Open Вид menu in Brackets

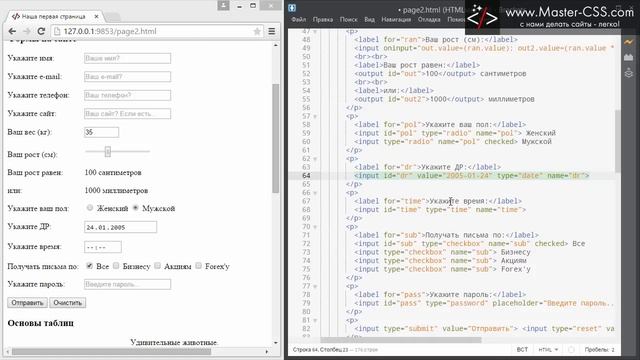coord(369,19)
